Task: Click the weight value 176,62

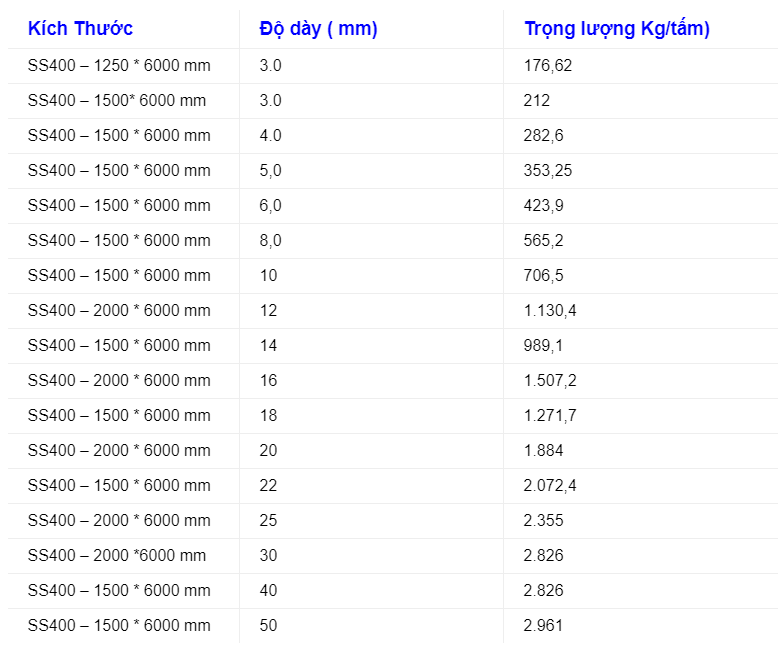Action: [548, 66]
